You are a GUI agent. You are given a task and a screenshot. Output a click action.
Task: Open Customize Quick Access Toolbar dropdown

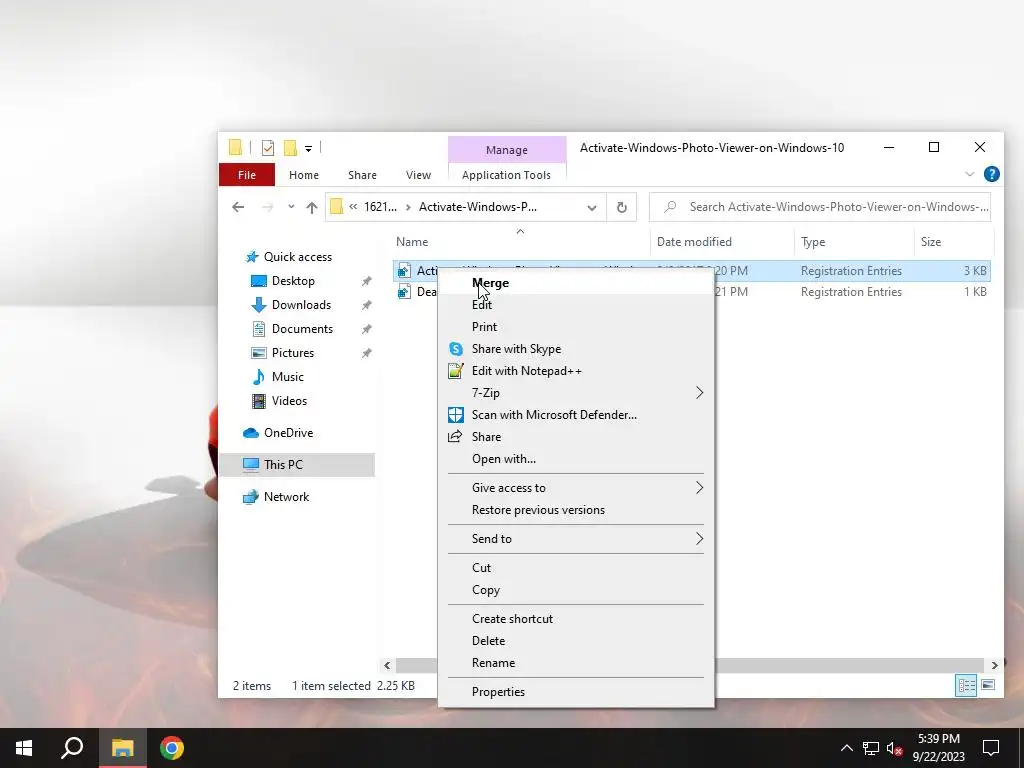[308, 148]
